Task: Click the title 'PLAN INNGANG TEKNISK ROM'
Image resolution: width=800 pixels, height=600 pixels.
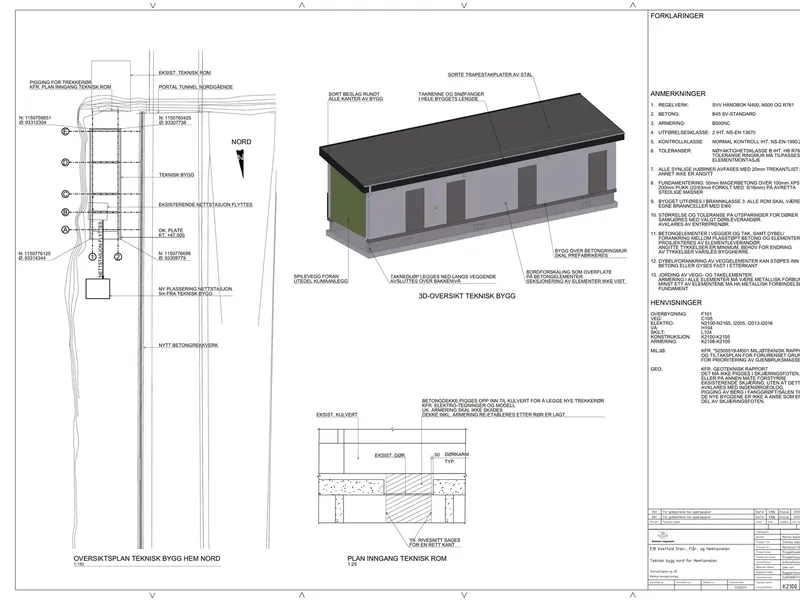Action: pos(397,559)
